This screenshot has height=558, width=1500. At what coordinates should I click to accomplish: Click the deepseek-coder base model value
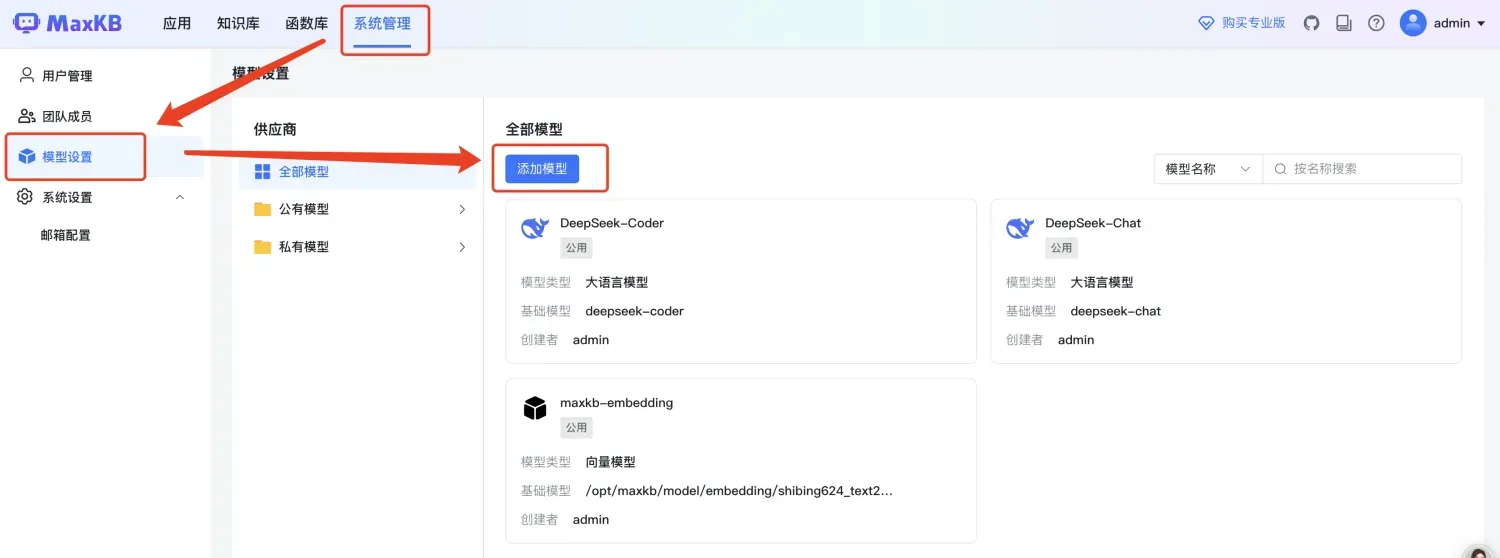(634, 311)
